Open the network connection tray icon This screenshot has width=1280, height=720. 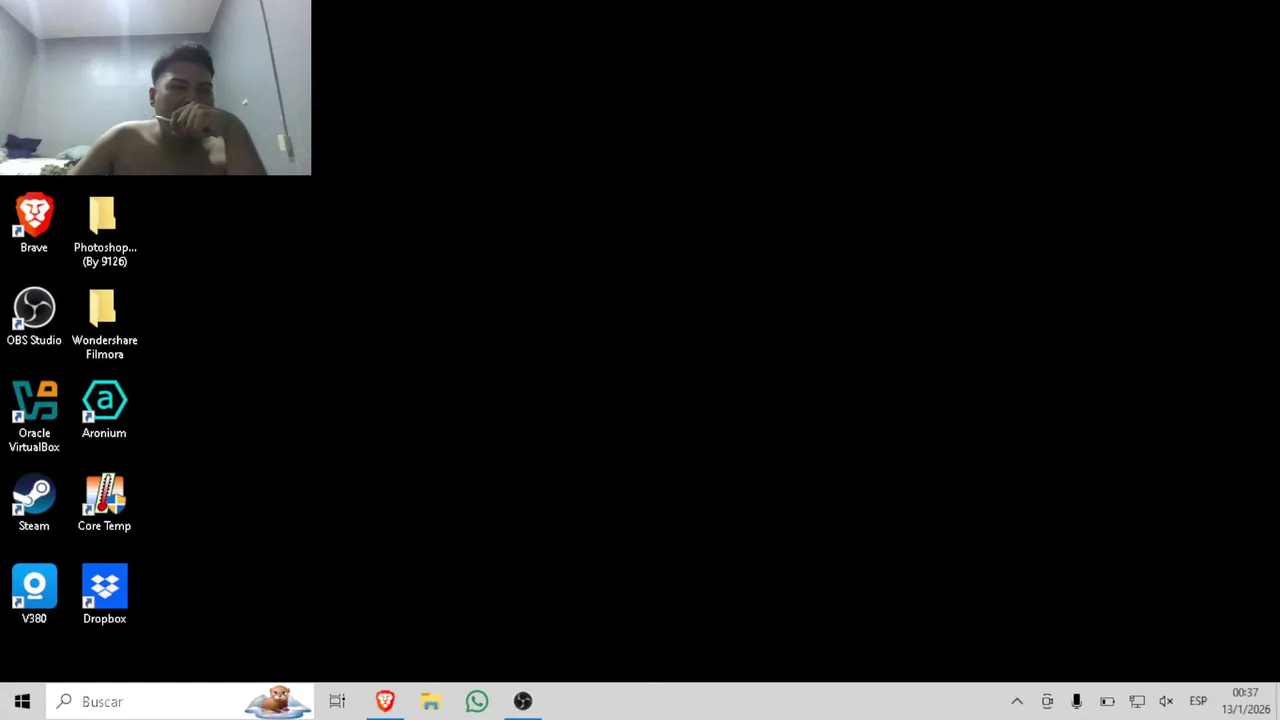(x=1137, y=702)
